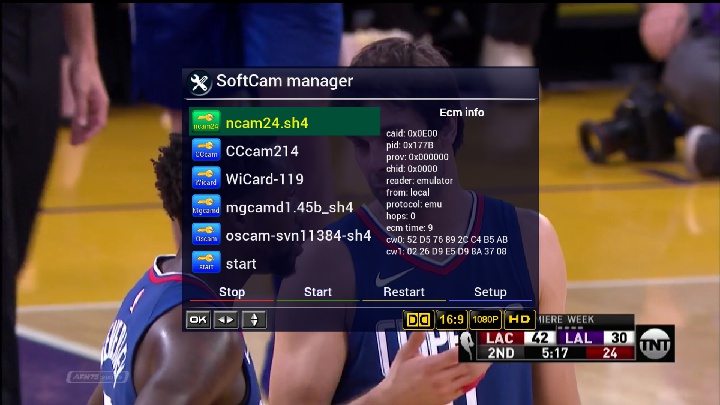Screen dimensions: 720x405
Task: Choose ncam24.sh4 in the softcam list
Action: click(284, 122)
